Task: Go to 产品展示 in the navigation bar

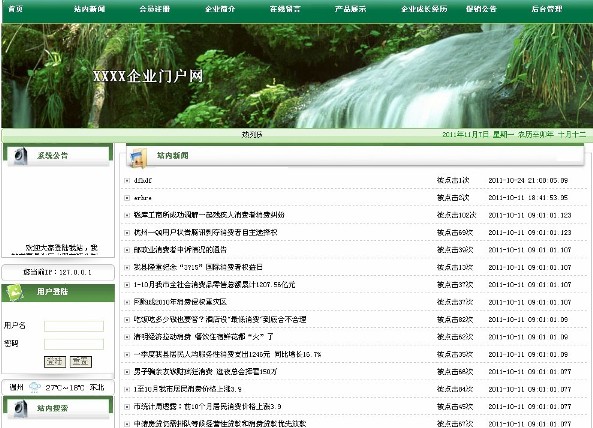Action: pos(350,9)
